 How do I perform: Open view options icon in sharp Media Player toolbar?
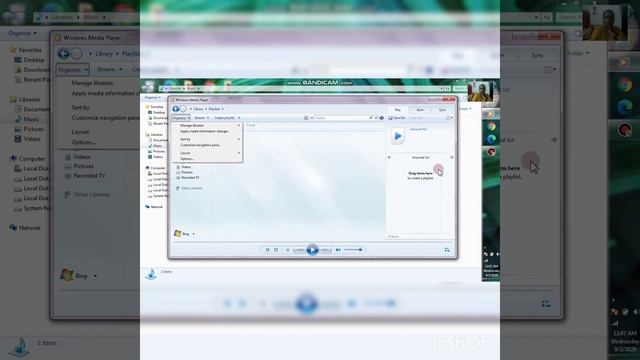tap(306, 118)
